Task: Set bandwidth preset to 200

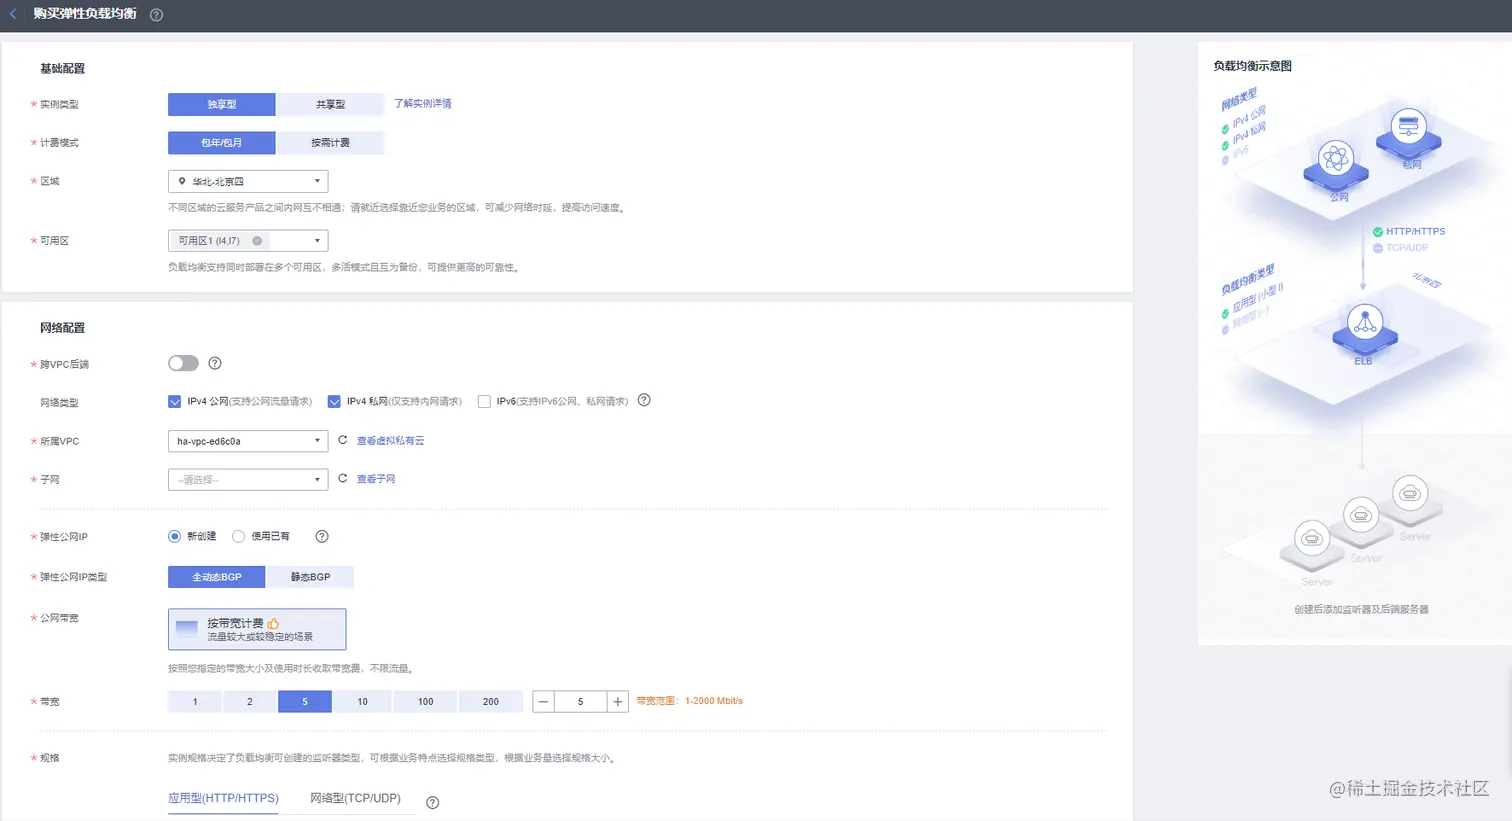Action: [490, 702]
